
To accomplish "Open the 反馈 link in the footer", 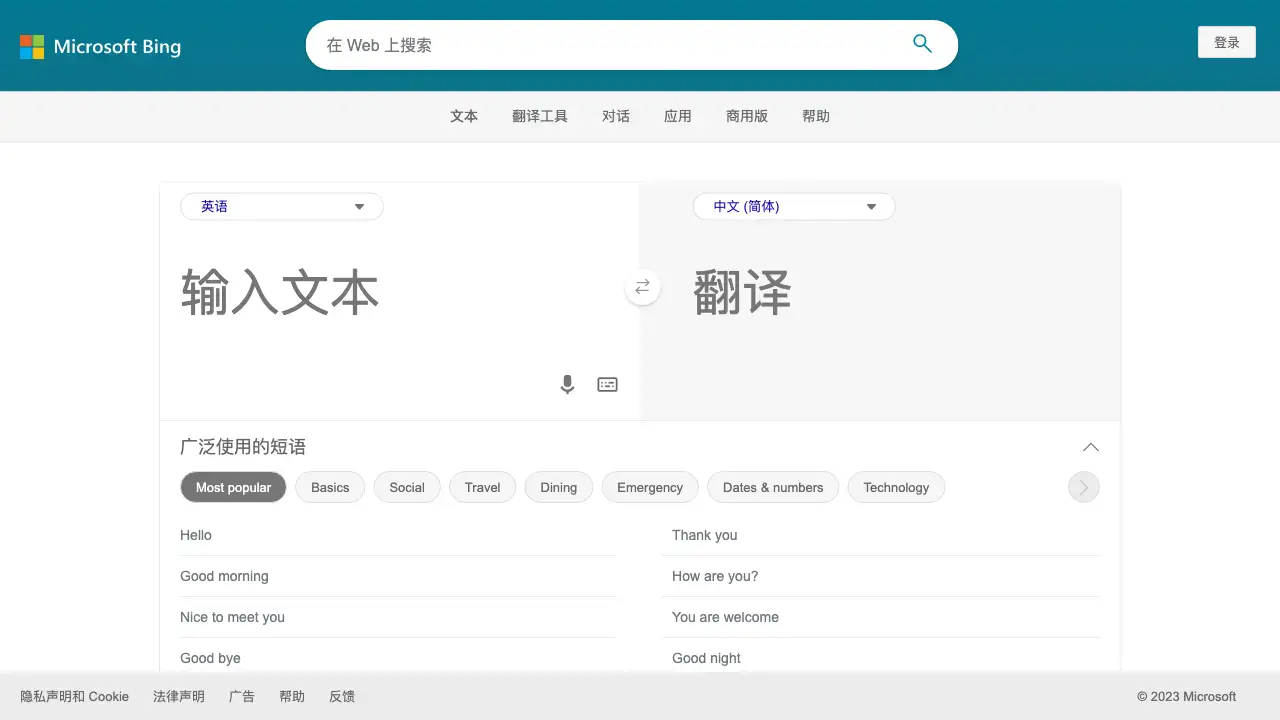I will 342,696.
